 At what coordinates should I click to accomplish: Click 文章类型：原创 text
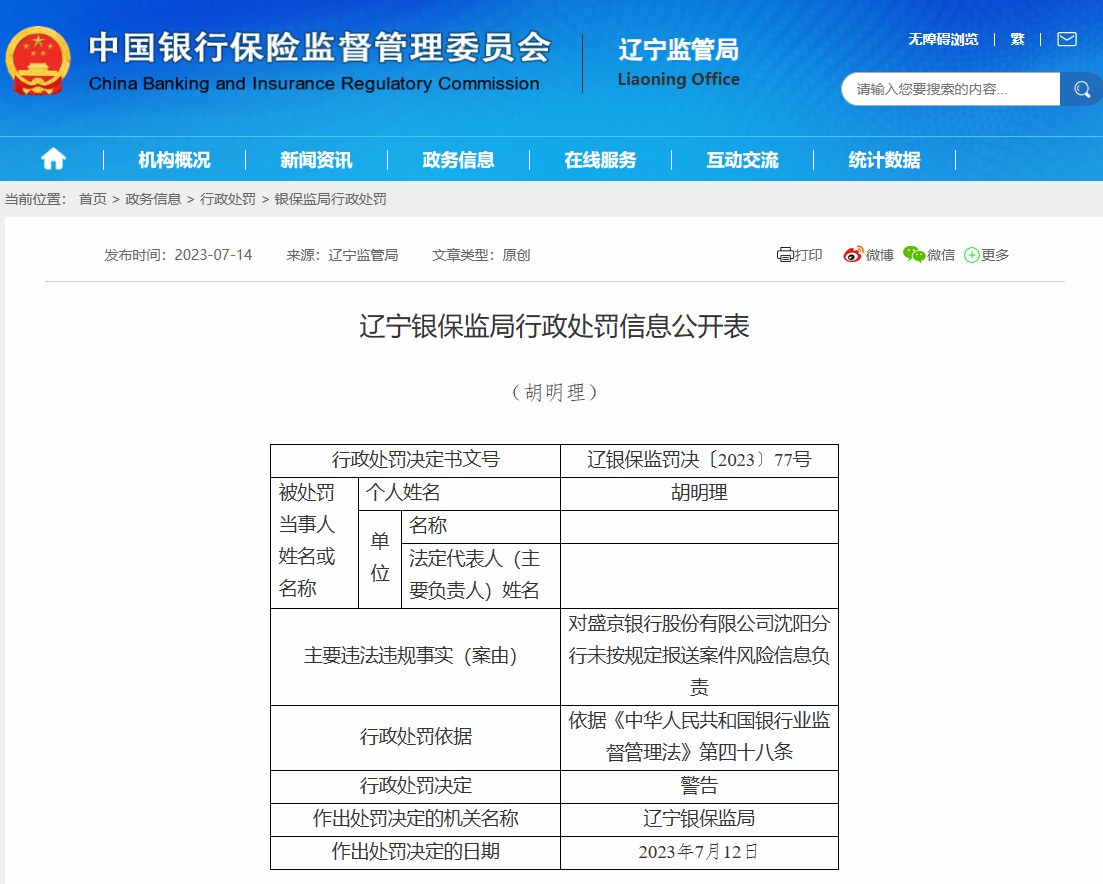pos(481,255)
